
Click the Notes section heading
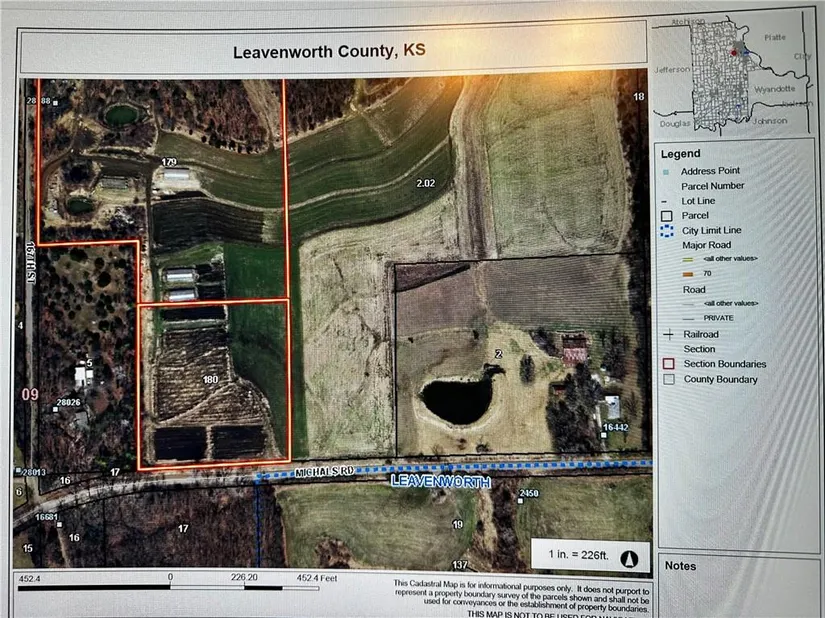tap(679, 567)
